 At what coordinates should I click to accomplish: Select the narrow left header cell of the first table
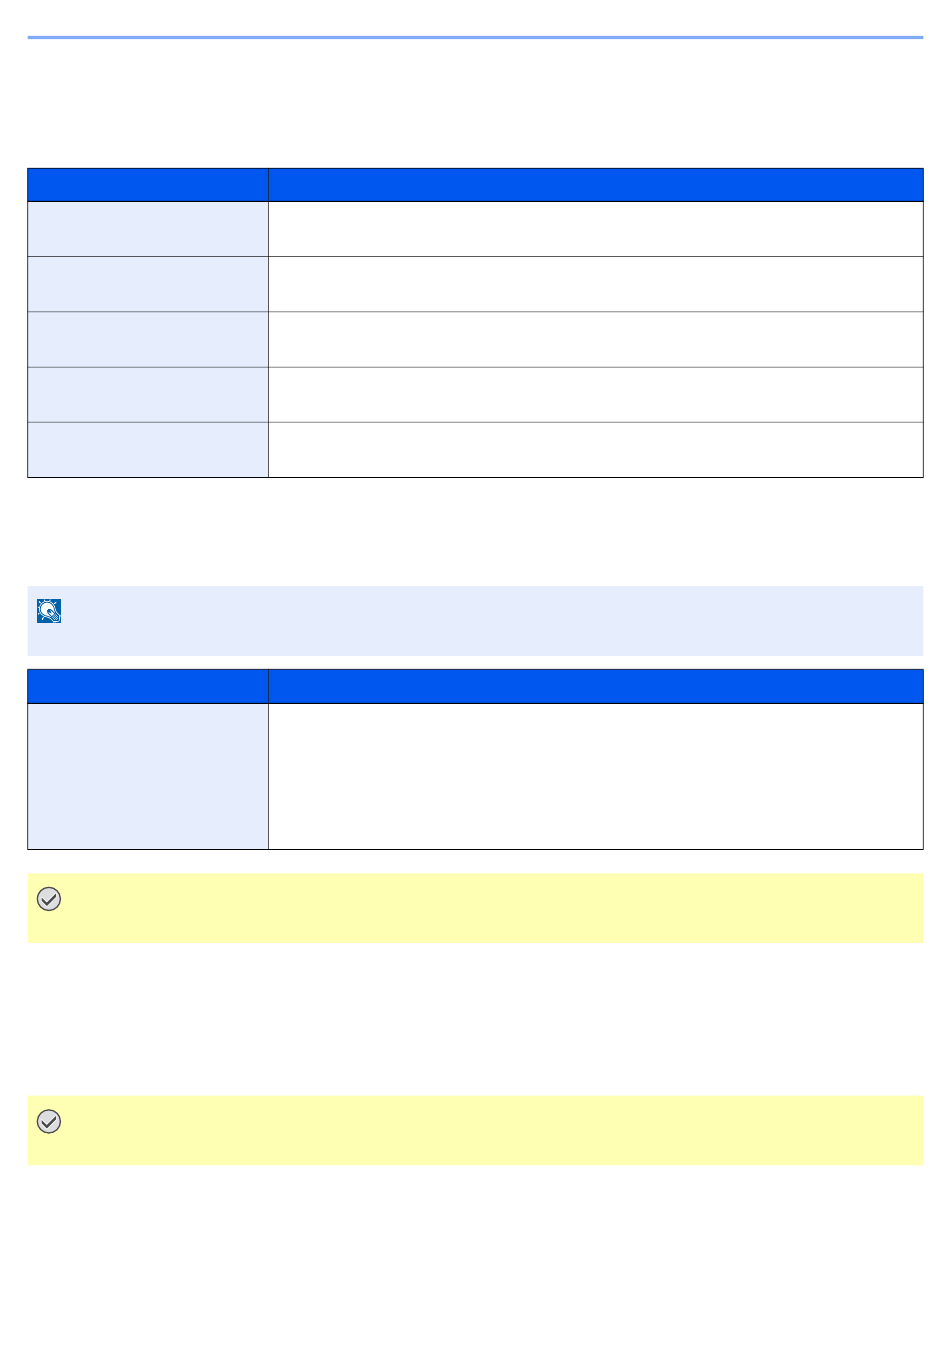[x=148, y=185]
